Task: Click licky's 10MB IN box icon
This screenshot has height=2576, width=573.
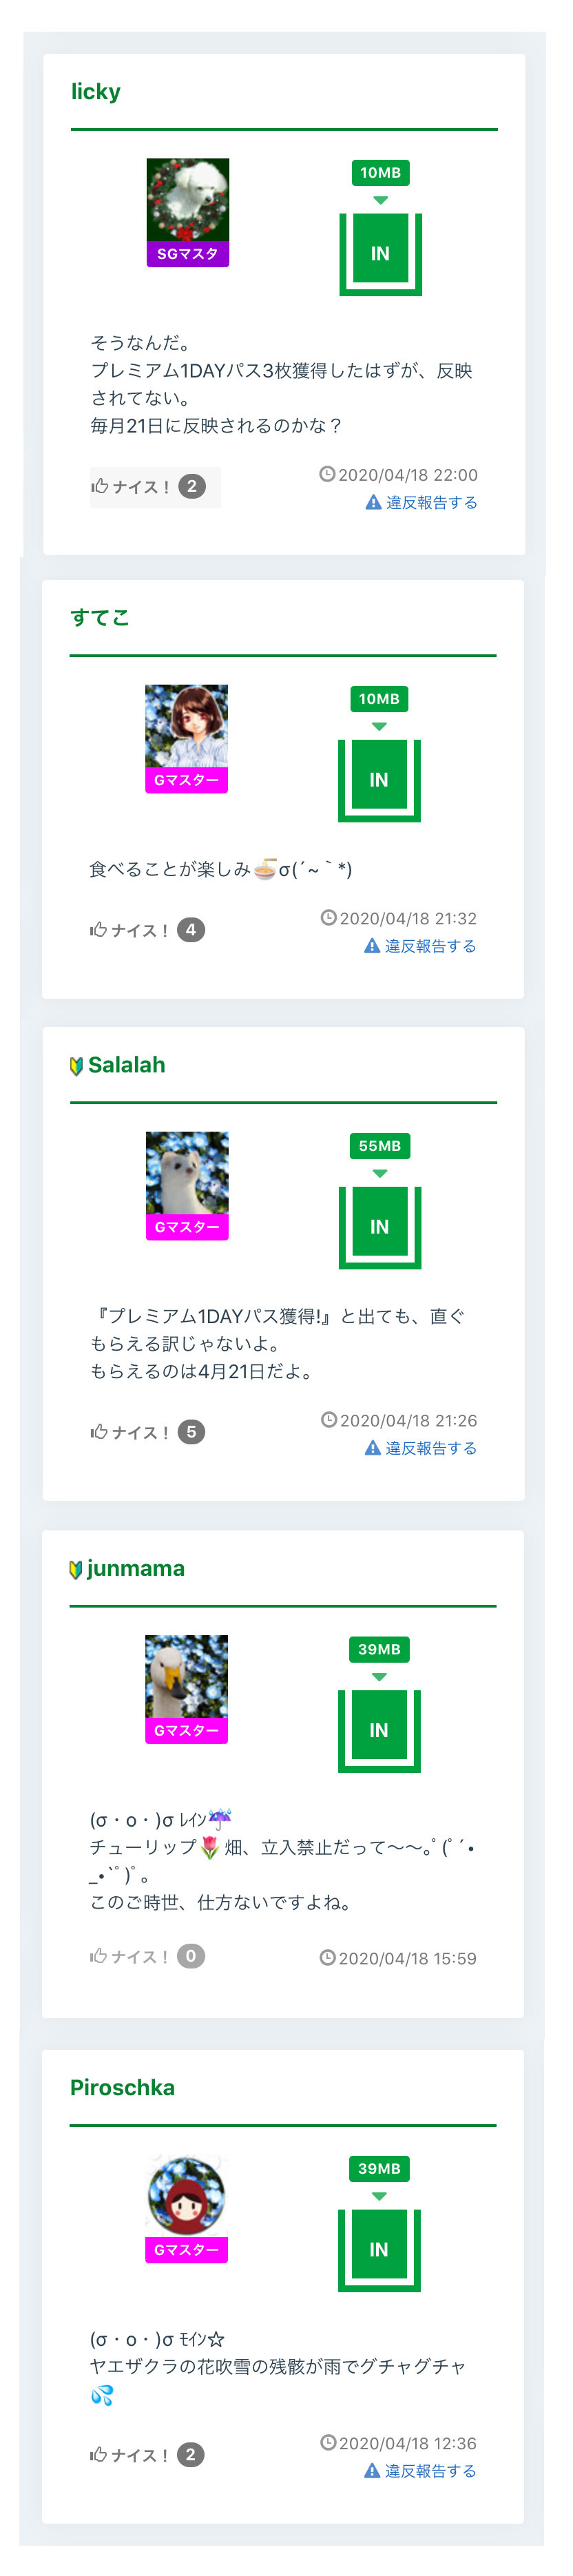Action: pyautogui.click(x=380, y=253)
